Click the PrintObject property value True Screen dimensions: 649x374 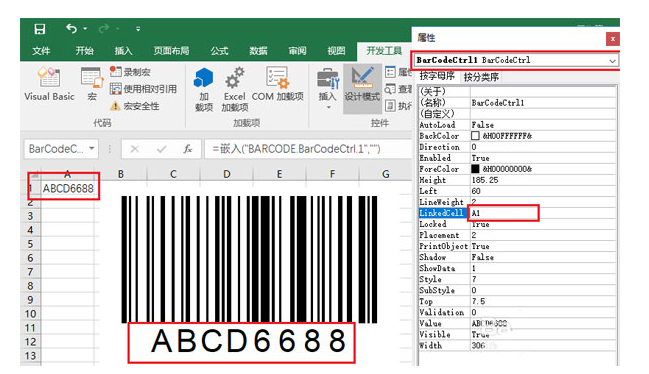click(543, 246)
